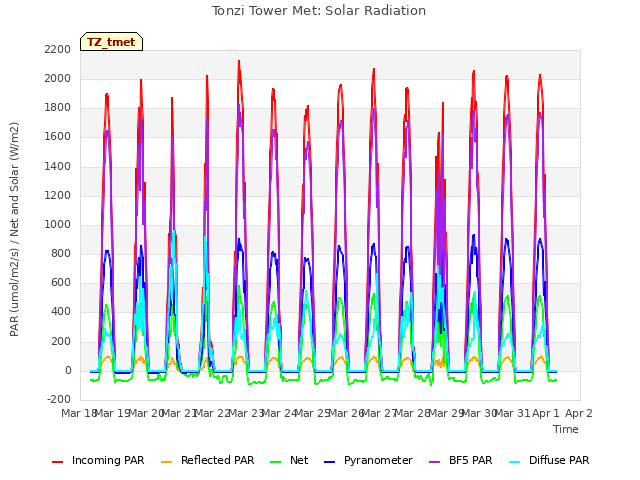Click the x-axis title Time

tap(566, 429)
